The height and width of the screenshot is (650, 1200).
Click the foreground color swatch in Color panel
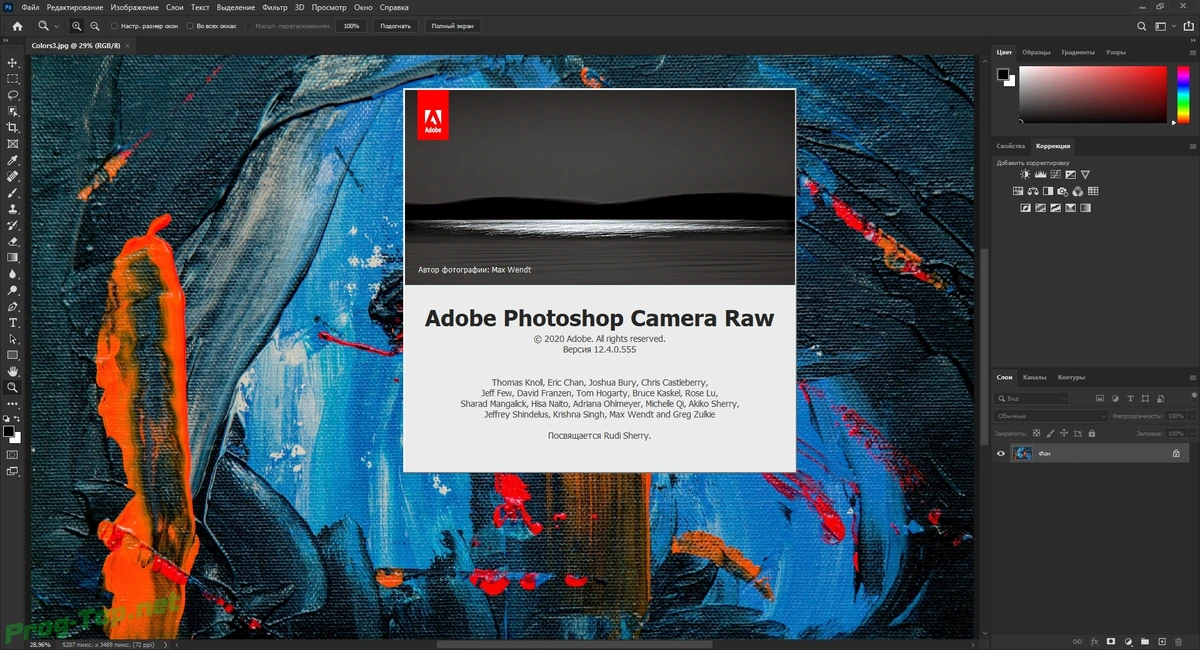coord(1003,74)
